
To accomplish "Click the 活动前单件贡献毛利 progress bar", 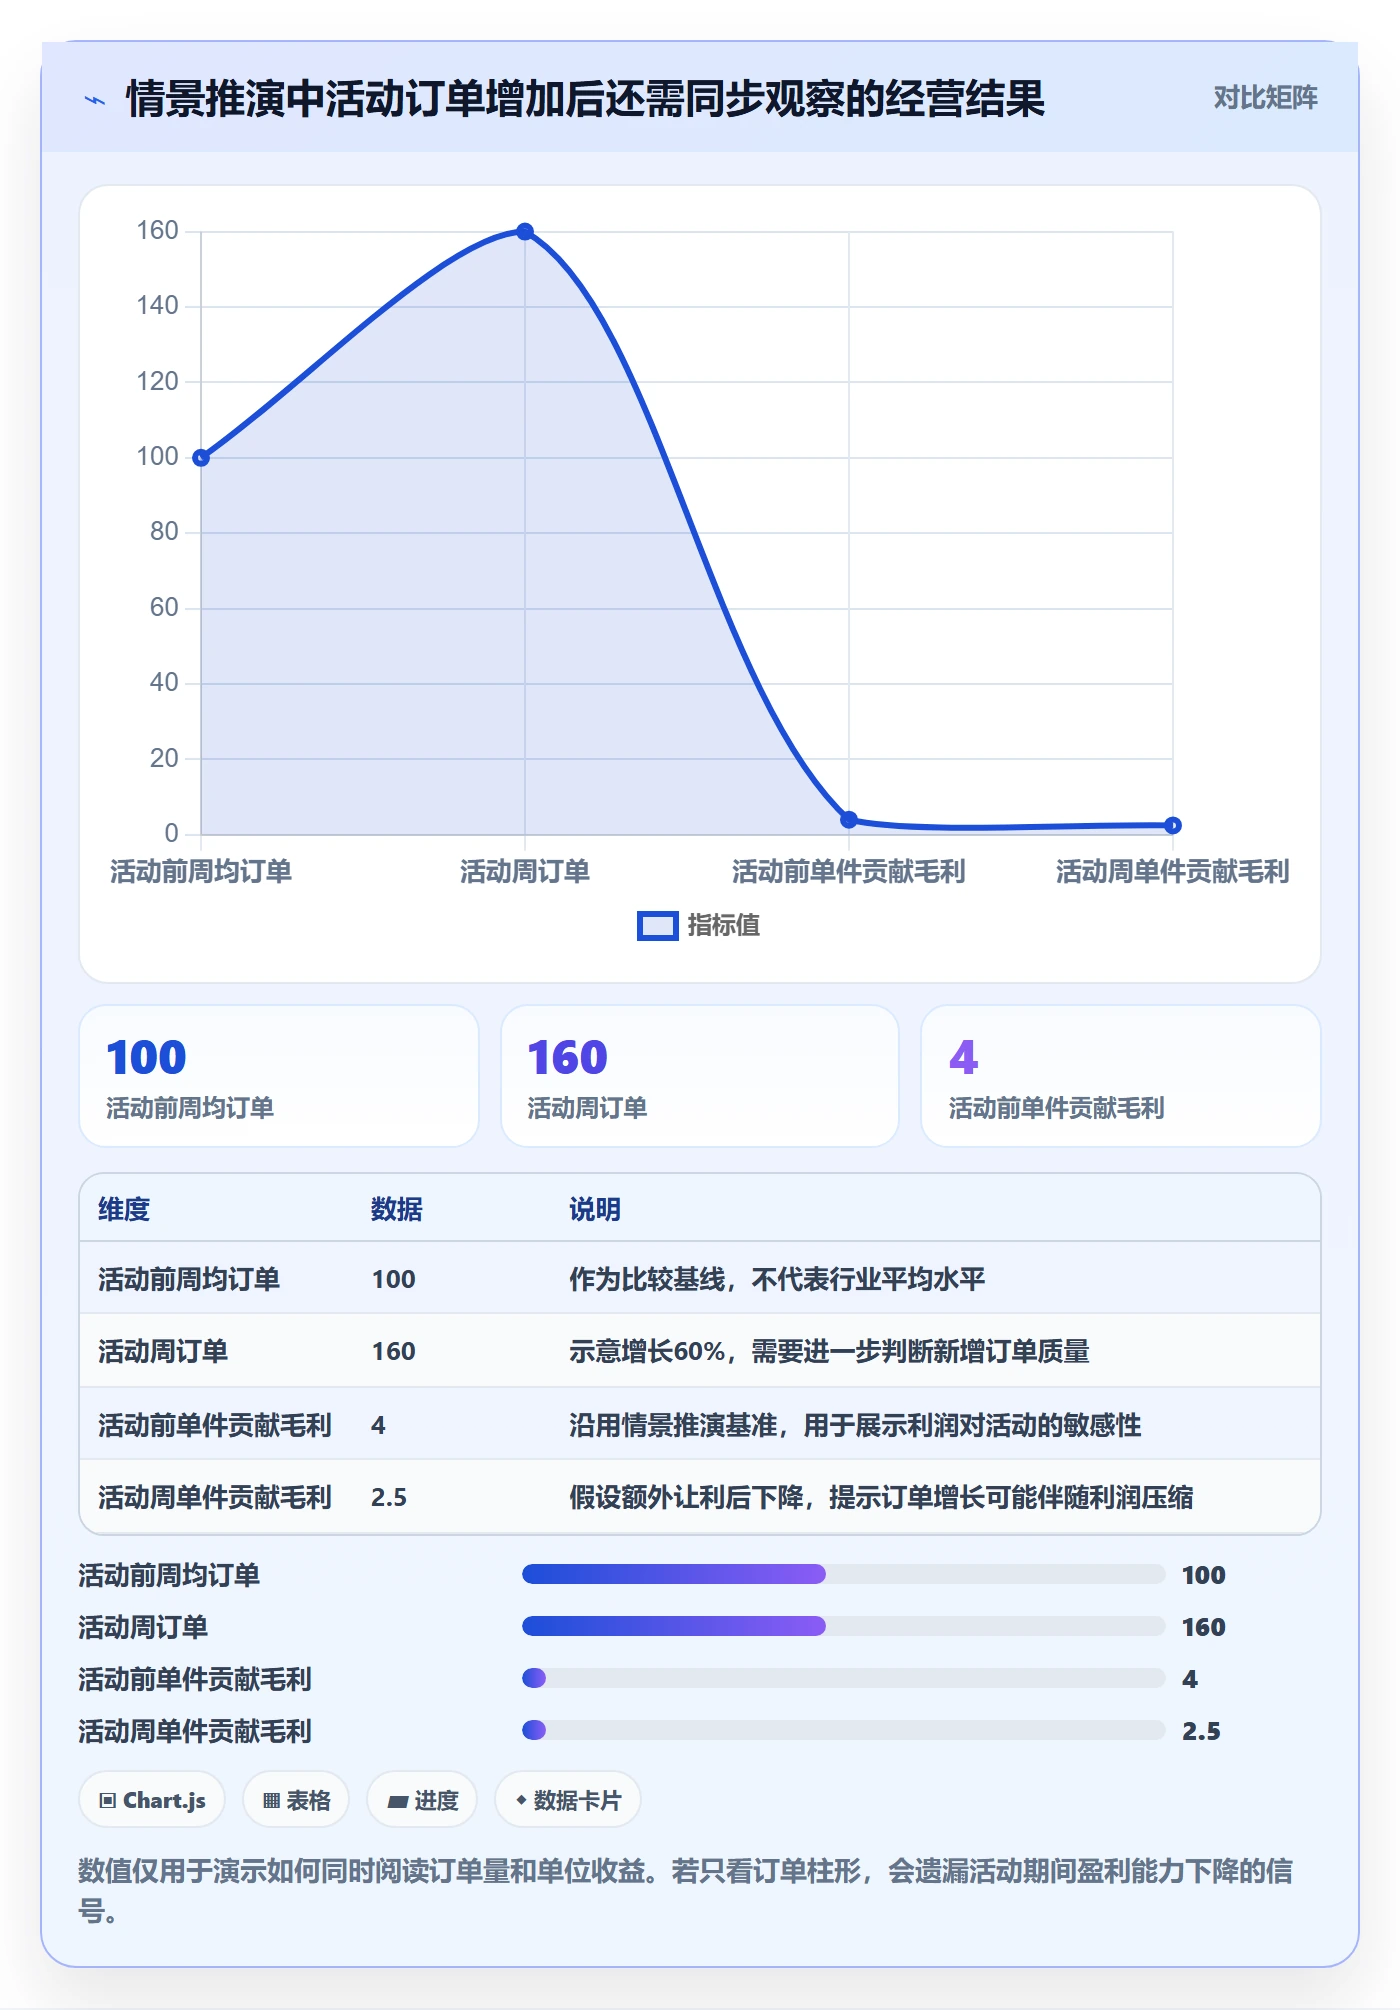I will tap(843, 1678).
